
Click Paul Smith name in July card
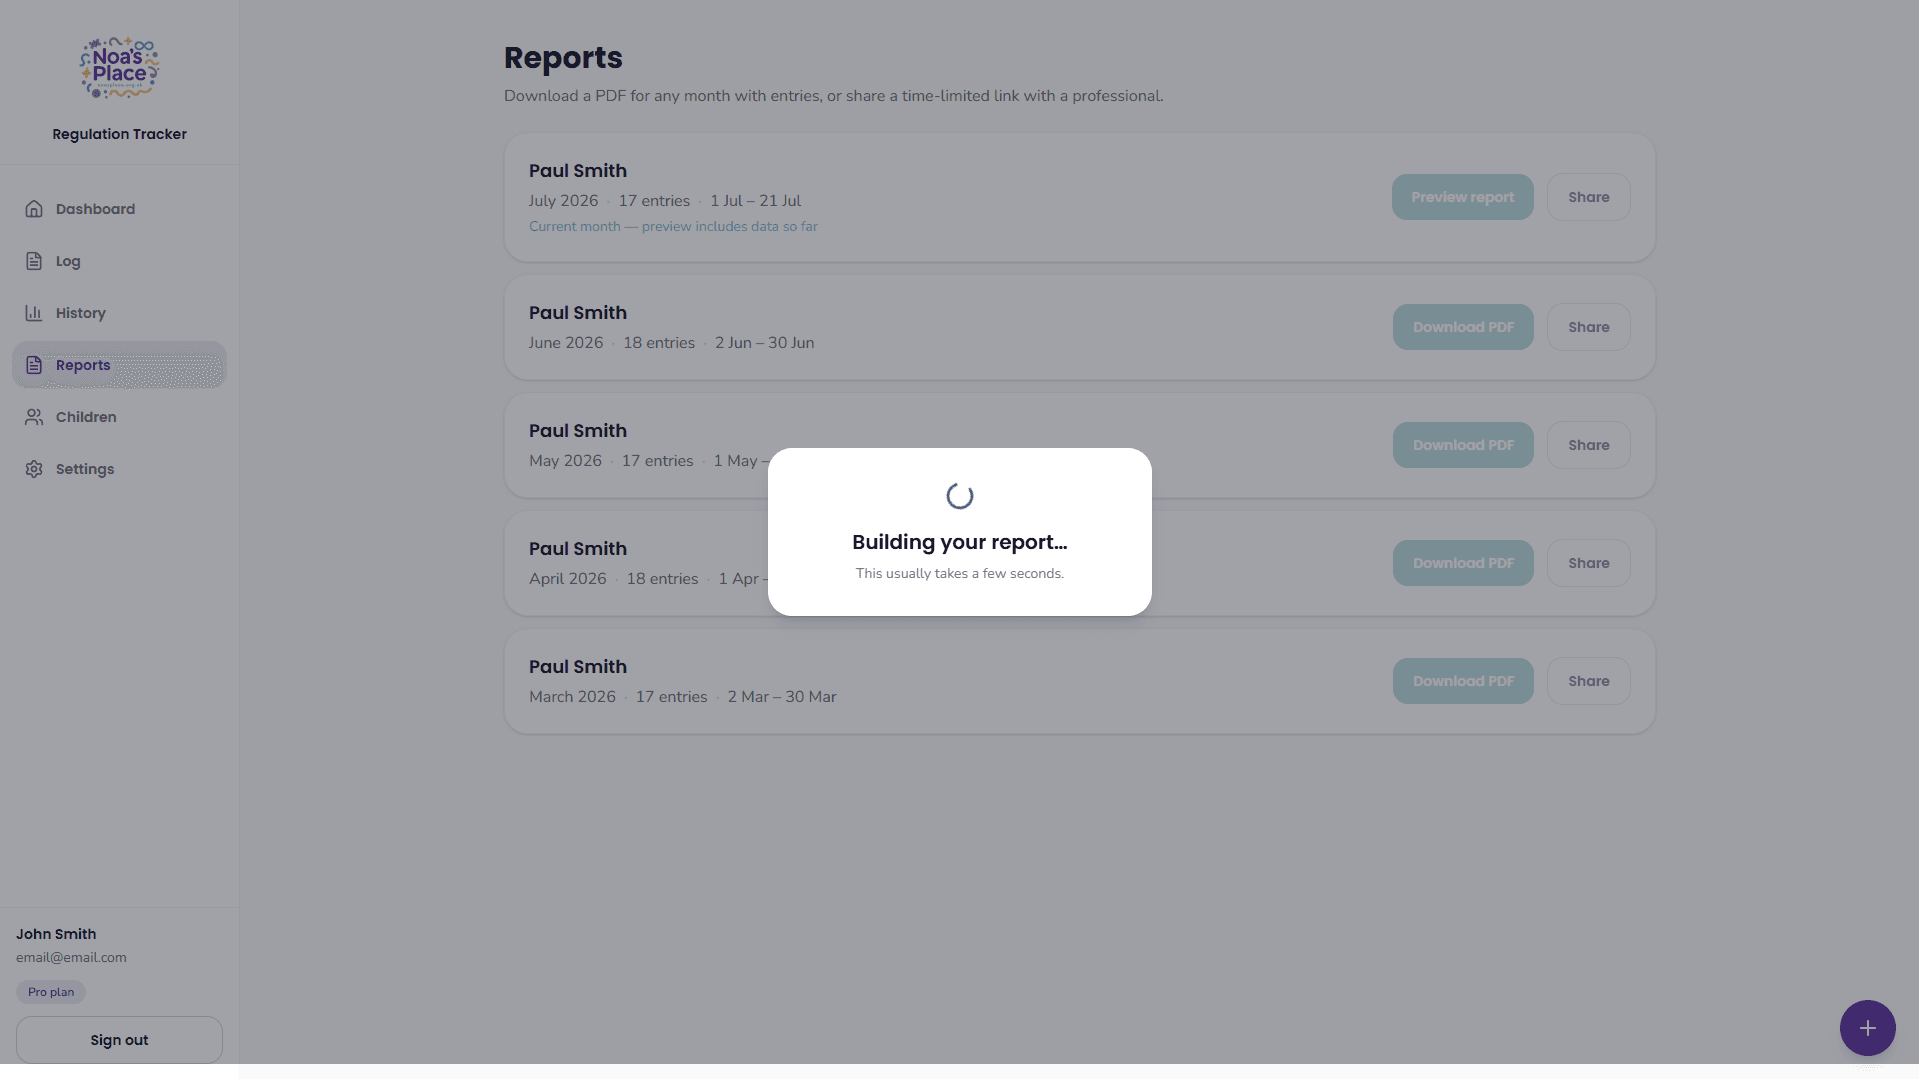(578, 171)
